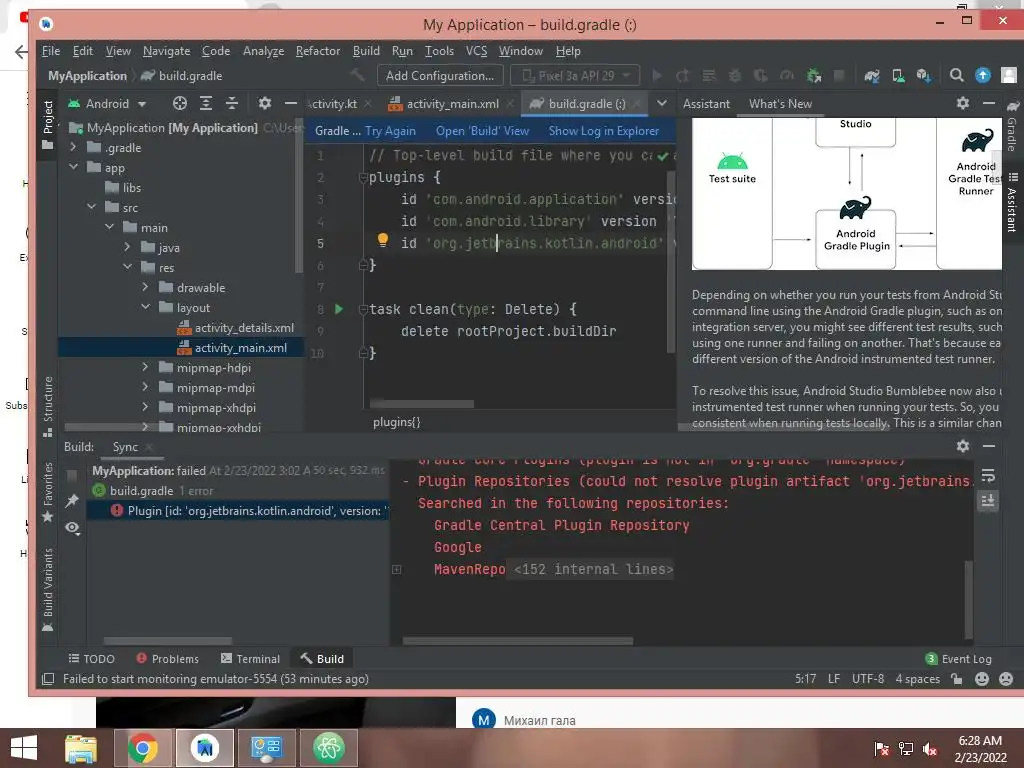Open the Problems tool window tab
This screenshot has height=768, width=1024.
(x=167, y=659)
